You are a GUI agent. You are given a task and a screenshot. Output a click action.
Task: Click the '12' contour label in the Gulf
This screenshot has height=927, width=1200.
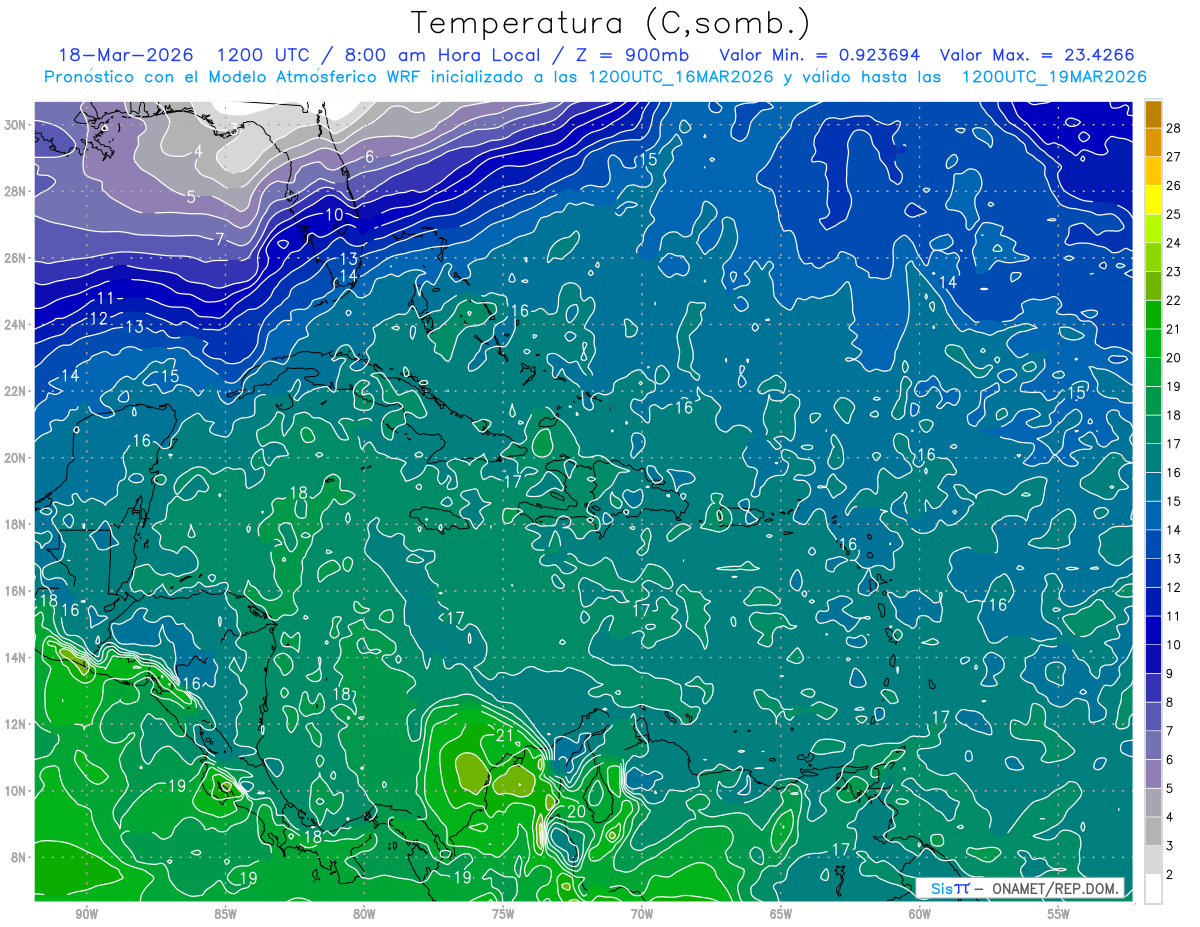point(98,319)
